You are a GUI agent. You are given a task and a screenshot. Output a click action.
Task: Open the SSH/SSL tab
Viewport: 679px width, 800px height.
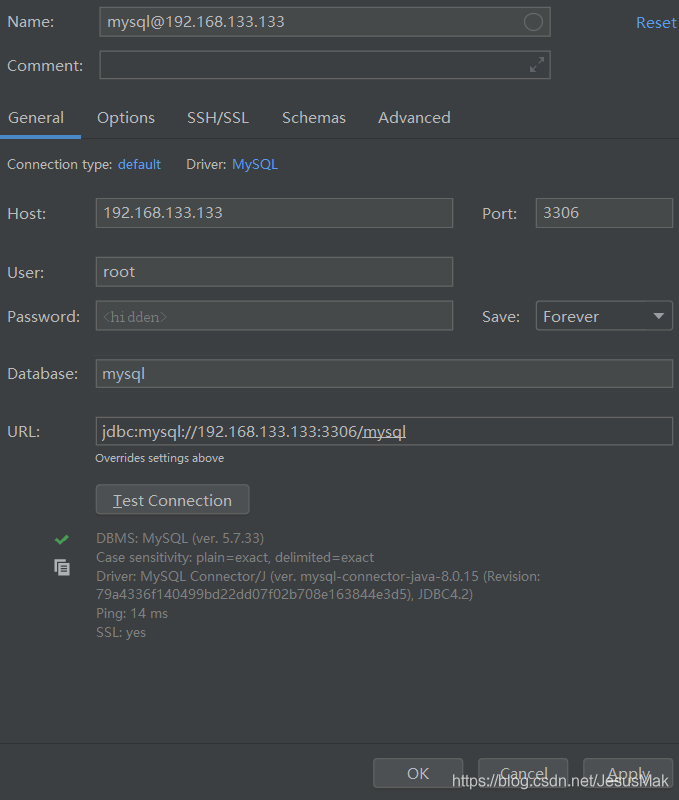(218, 118)
